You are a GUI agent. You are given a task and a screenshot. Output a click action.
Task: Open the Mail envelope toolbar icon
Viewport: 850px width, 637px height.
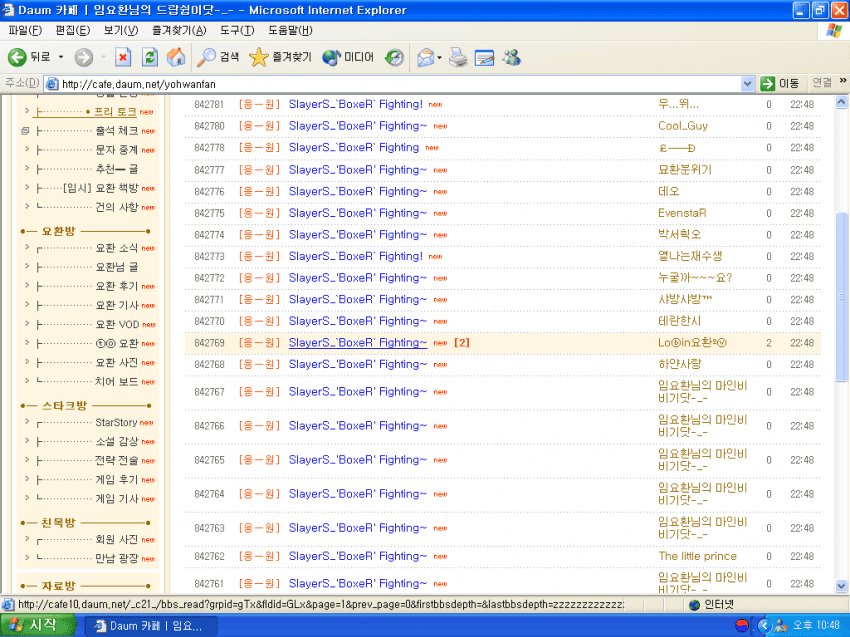pos(426,57)
